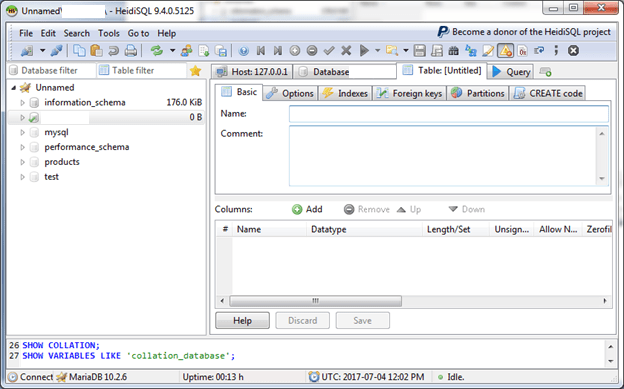Click the yellow favorites star icon
This screenshot has width=624, height=389.
click(x=195, y=71)
